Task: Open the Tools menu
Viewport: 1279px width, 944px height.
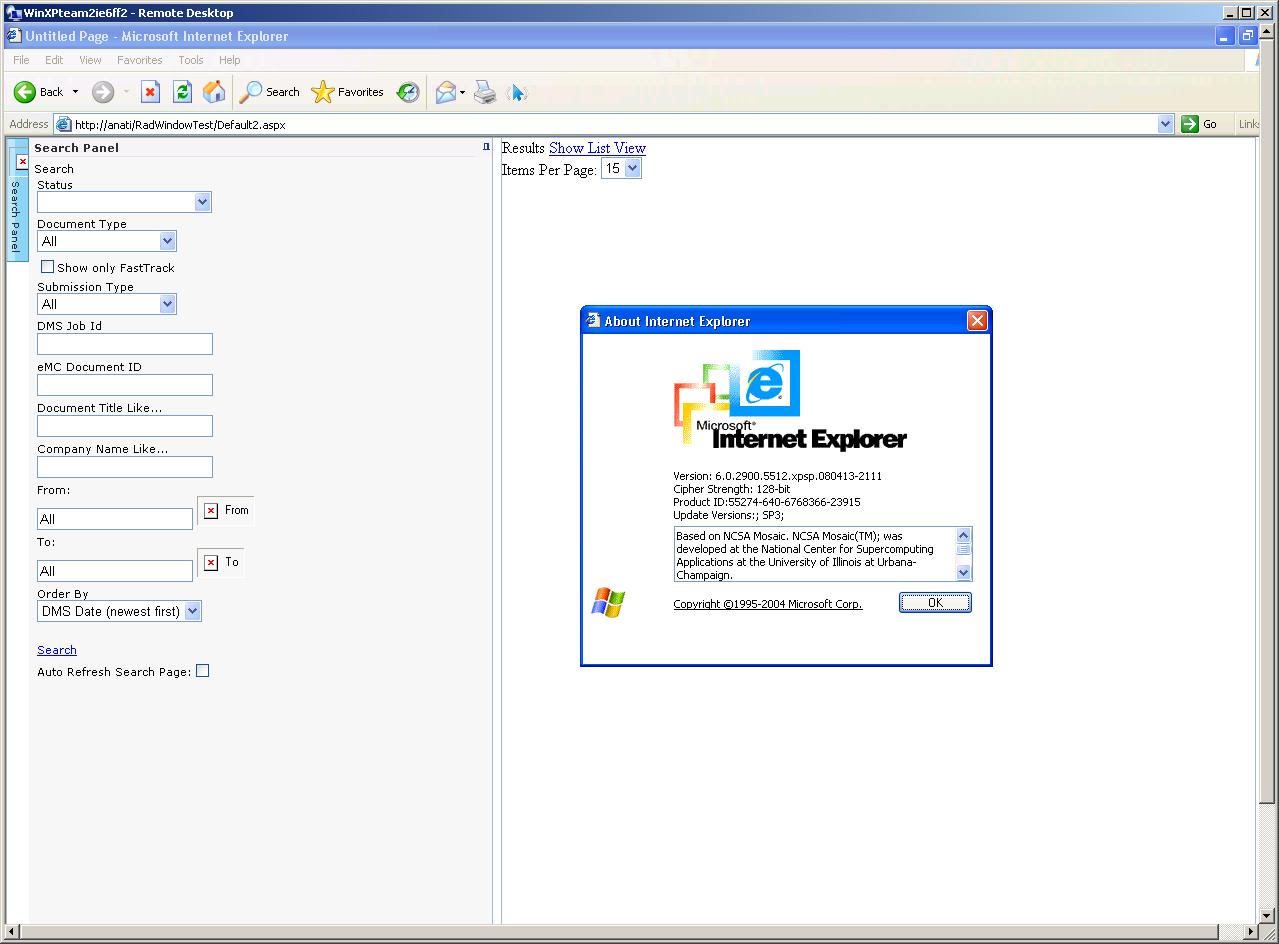Action: 191,60
